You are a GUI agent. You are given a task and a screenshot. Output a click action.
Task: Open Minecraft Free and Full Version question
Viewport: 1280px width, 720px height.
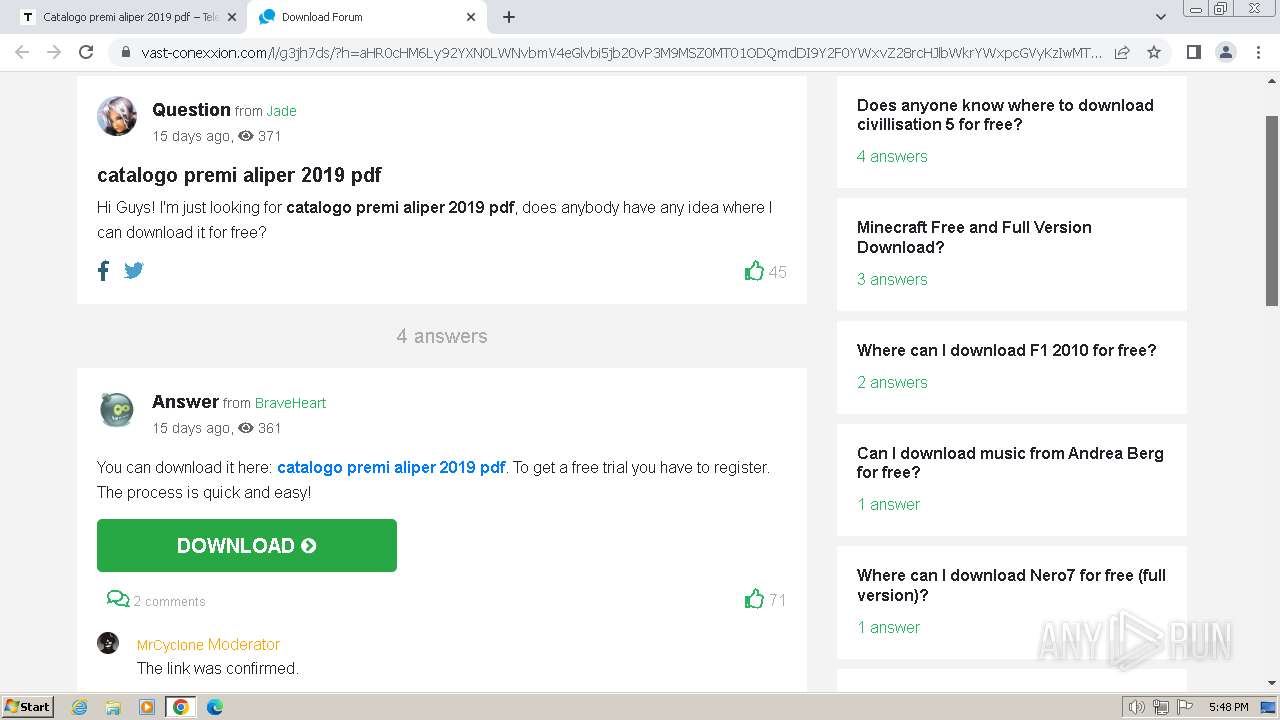[x=974, y=237]
